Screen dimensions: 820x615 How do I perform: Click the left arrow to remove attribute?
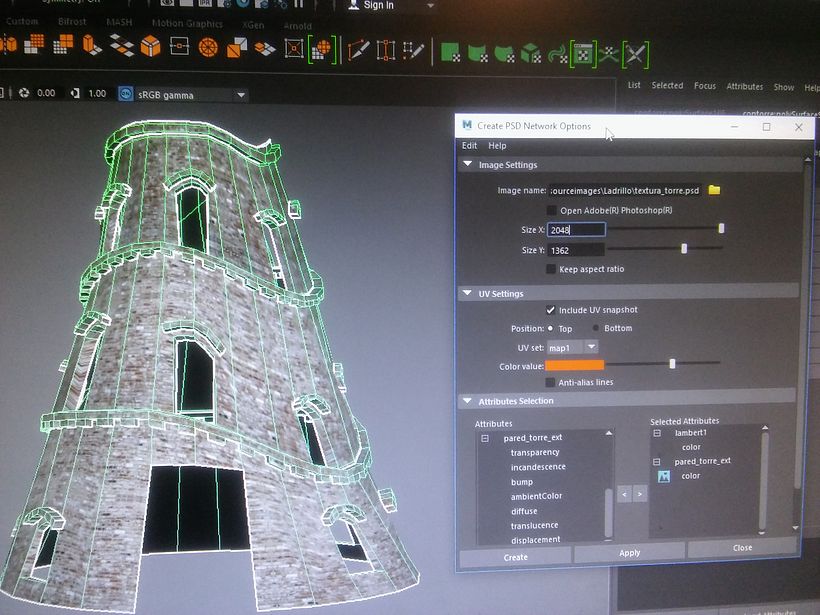(x=624, y=494)
